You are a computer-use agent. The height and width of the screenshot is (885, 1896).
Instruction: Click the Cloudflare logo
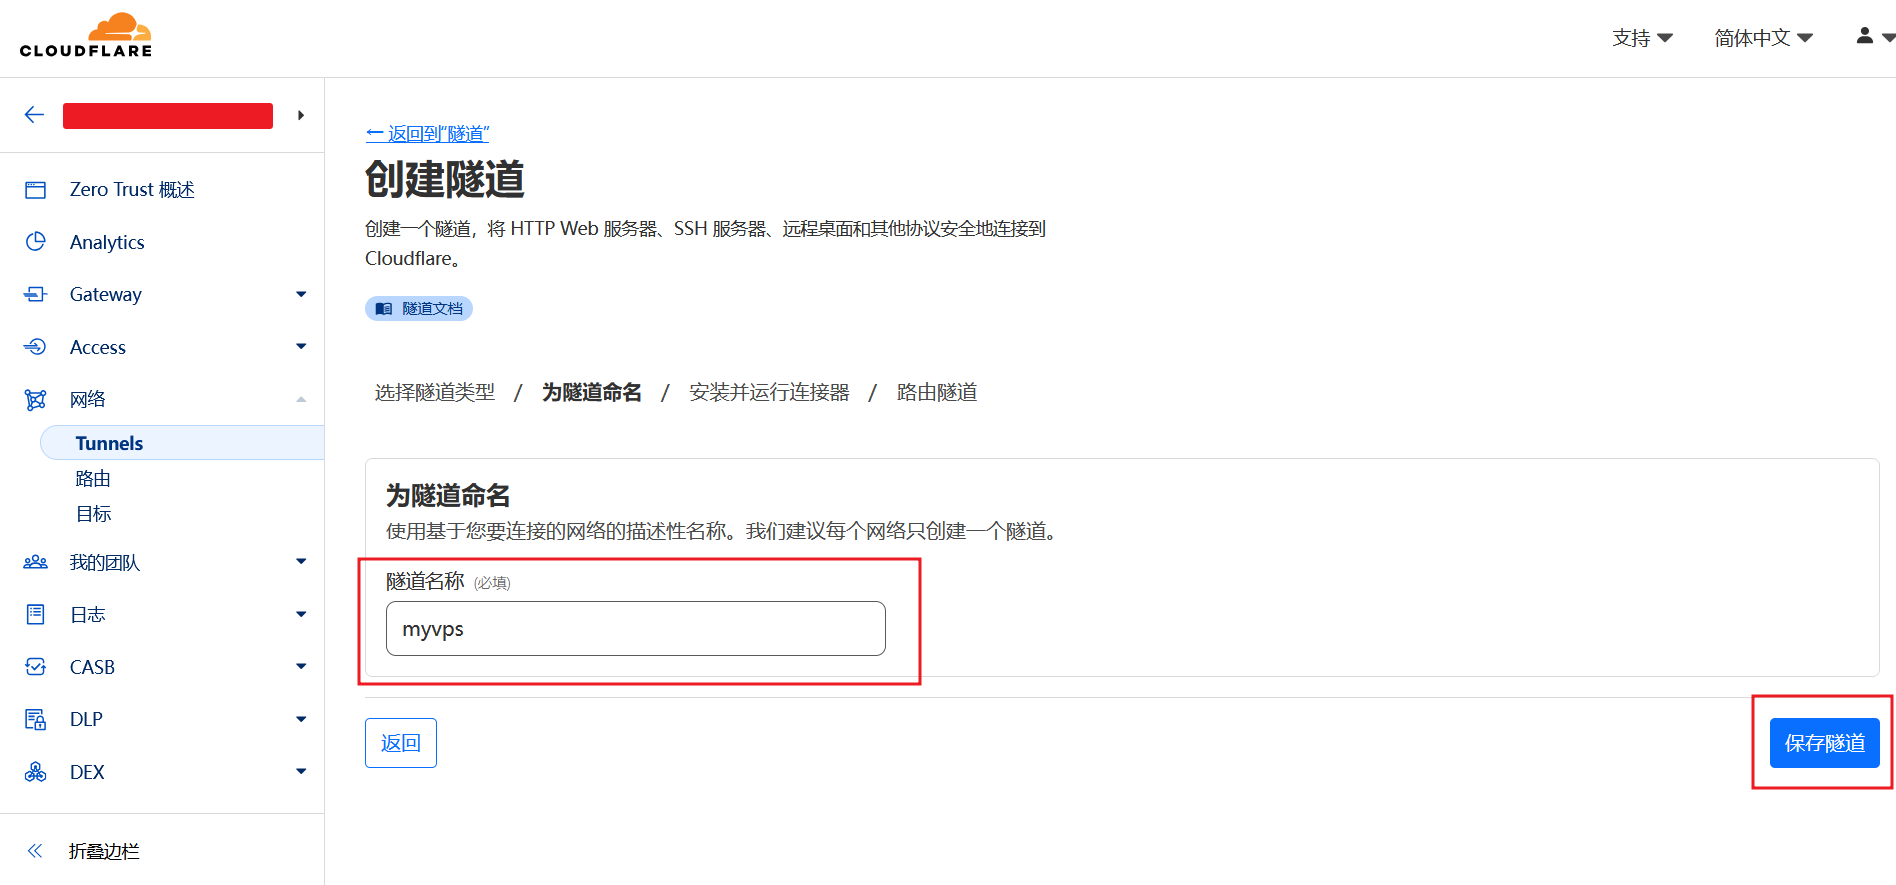click(x=86, y=35)
